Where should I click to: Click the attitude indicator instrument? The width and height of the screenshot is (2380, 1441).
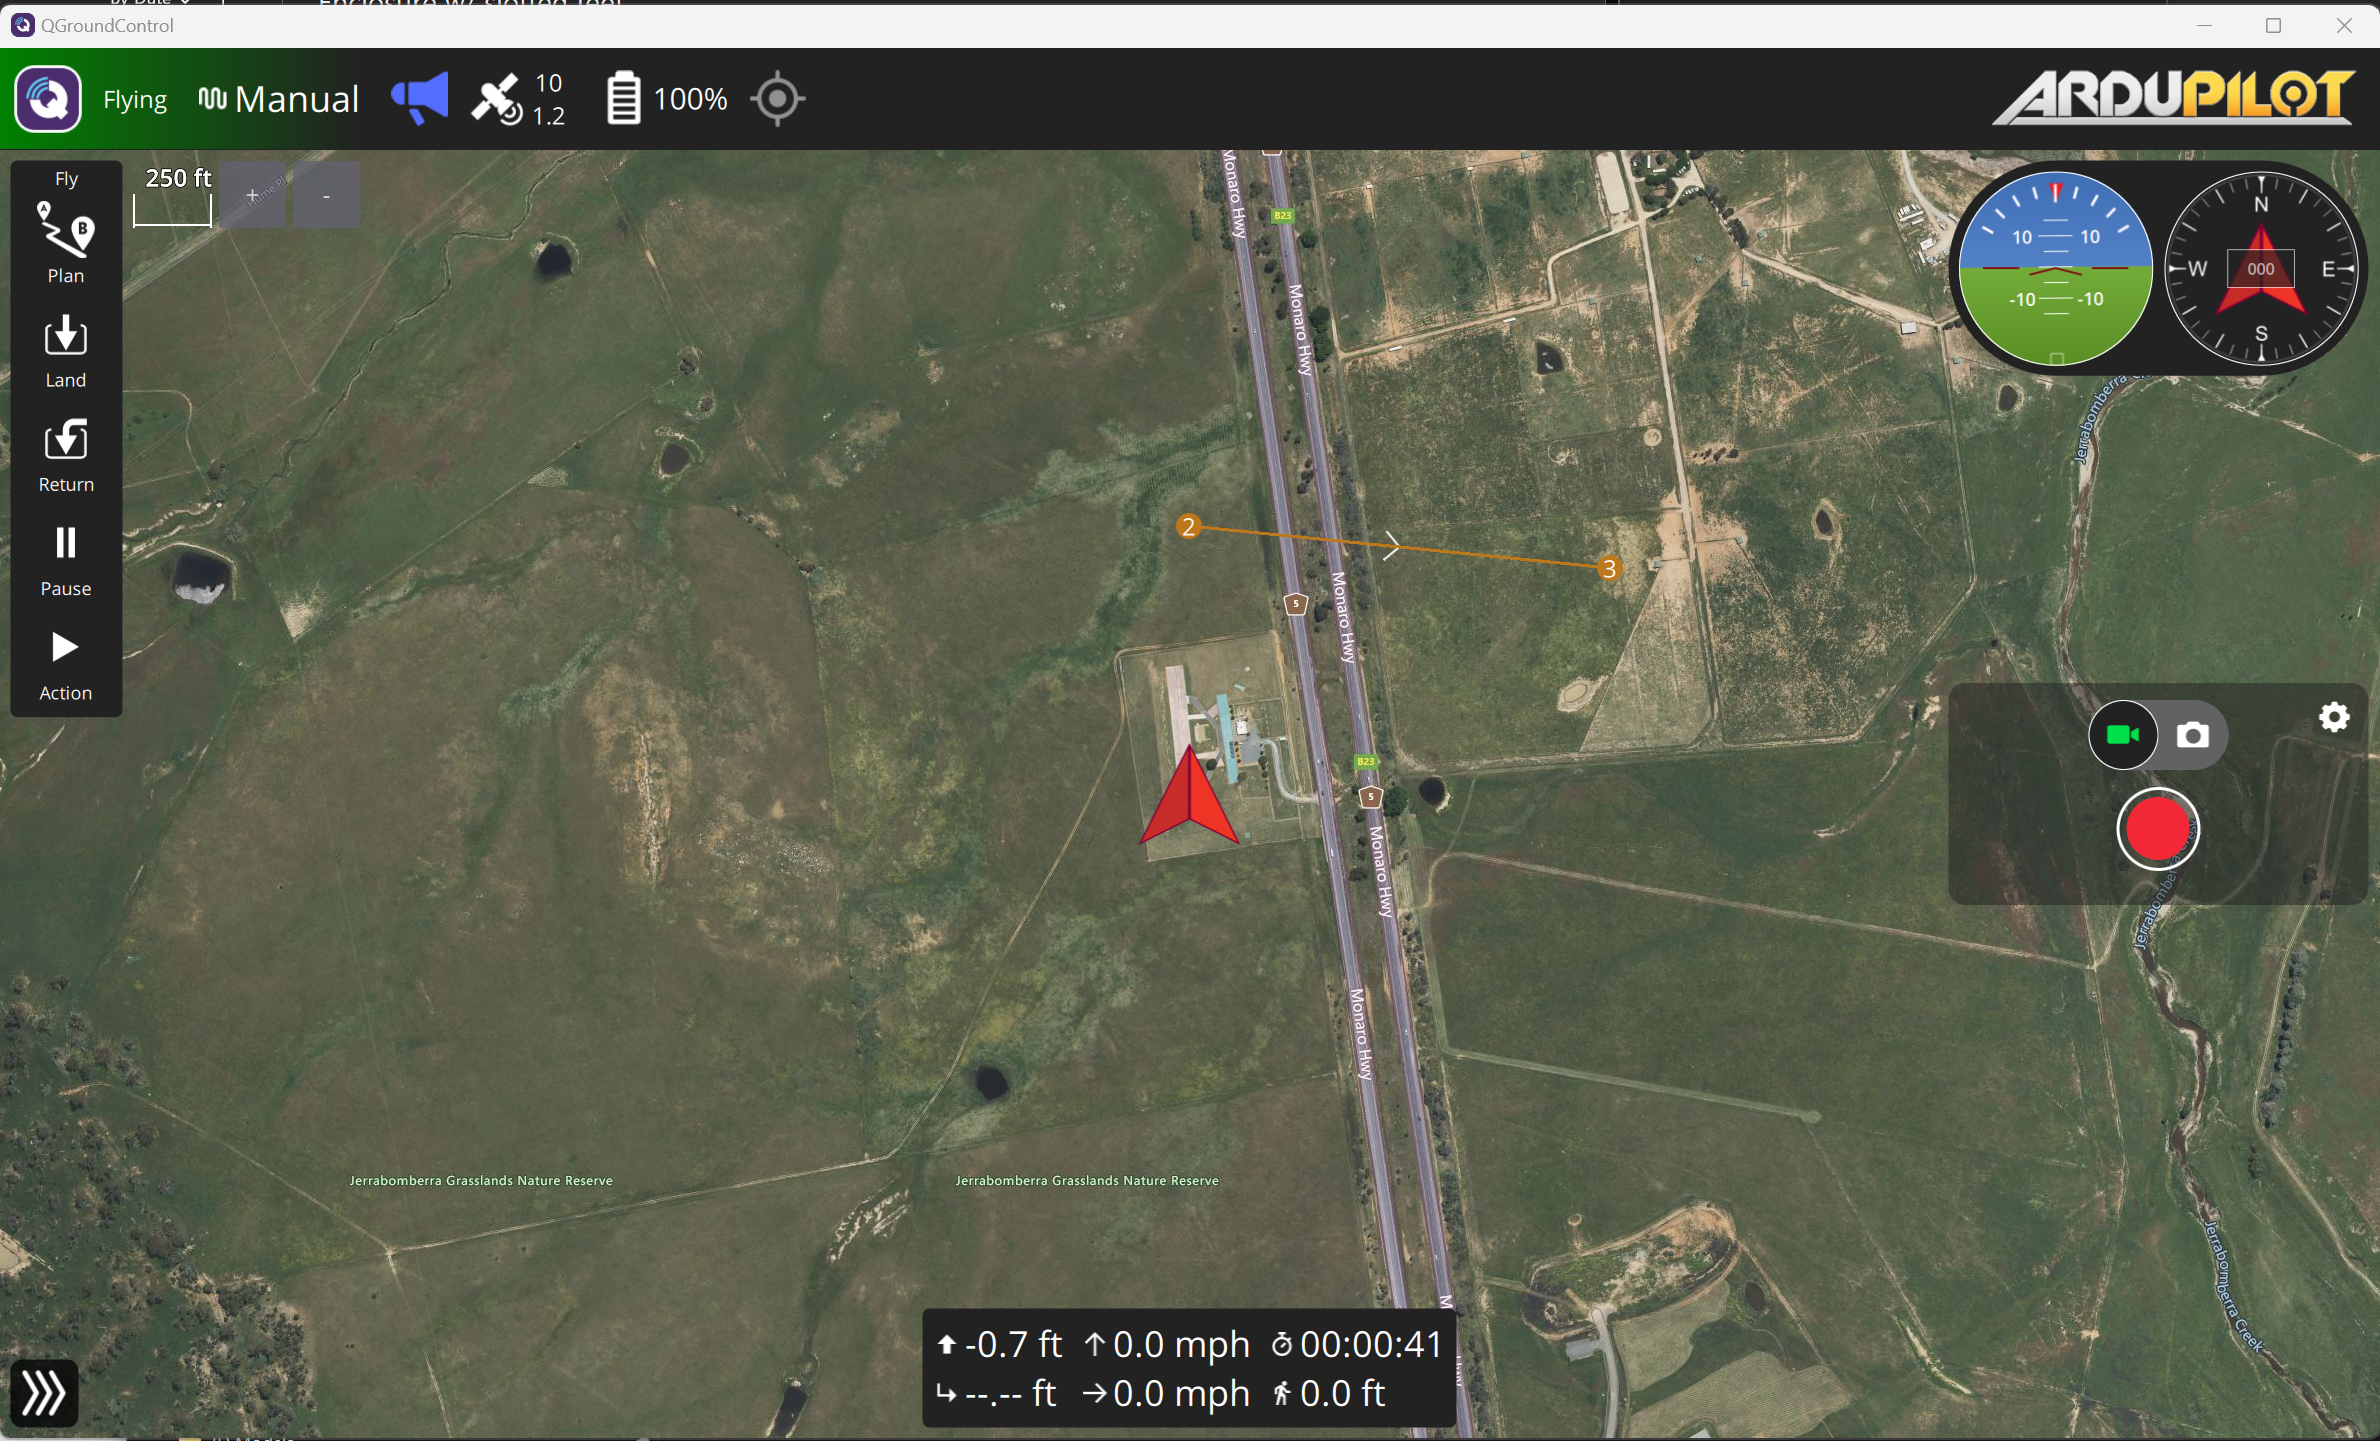click(2054, 269)
